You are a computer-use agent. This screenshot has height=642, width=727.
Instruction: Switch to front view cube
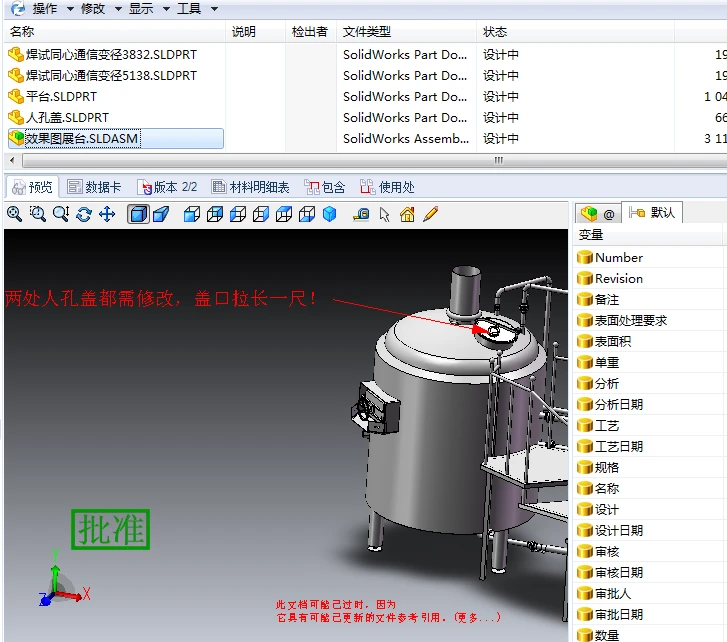pyautogui.click(x=192, y=214)
